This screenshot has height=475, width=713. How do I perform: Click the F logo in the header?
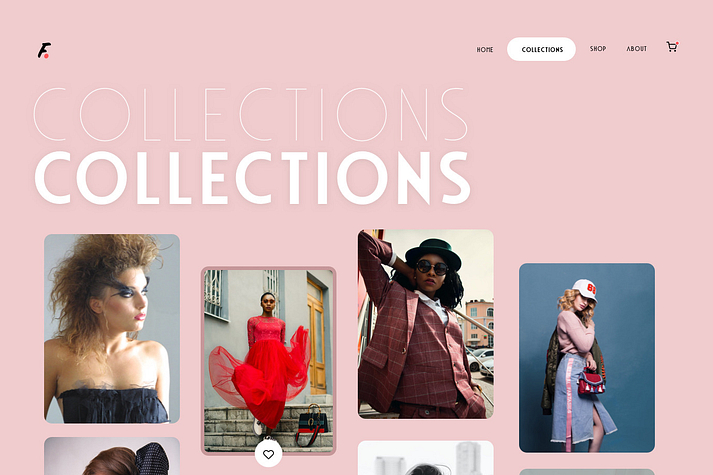click(x=44, y=50)
